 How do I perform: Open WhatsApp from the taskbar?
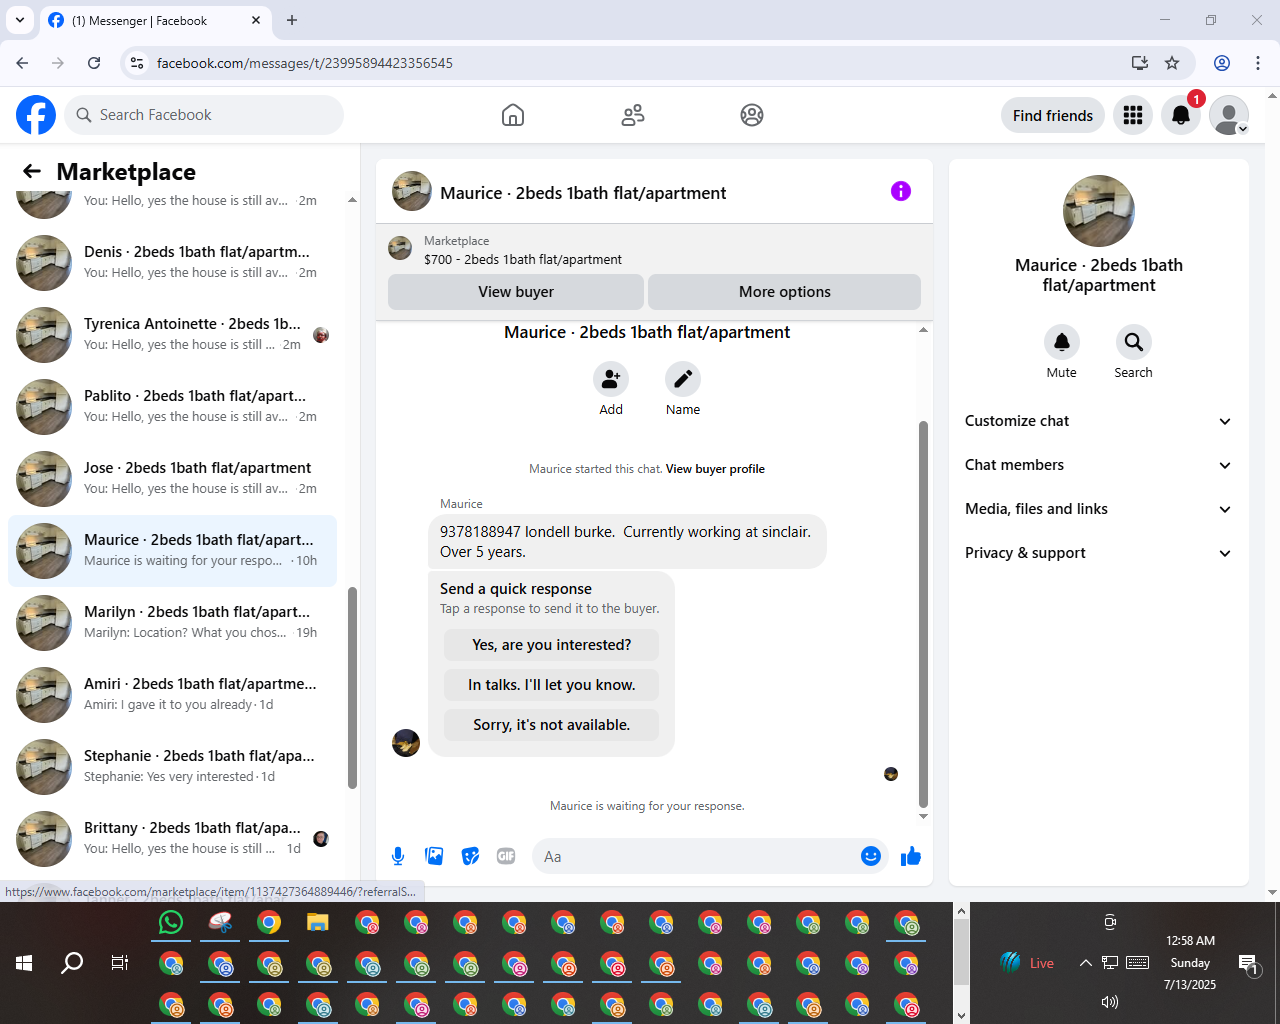pos(171,922)
